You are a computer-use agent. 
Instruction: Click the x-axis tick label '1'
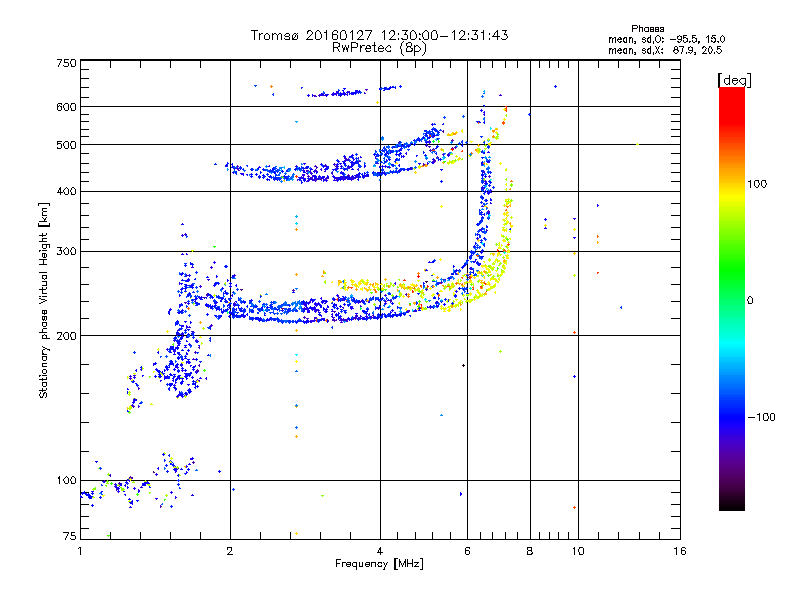click(x=80, y=551)
